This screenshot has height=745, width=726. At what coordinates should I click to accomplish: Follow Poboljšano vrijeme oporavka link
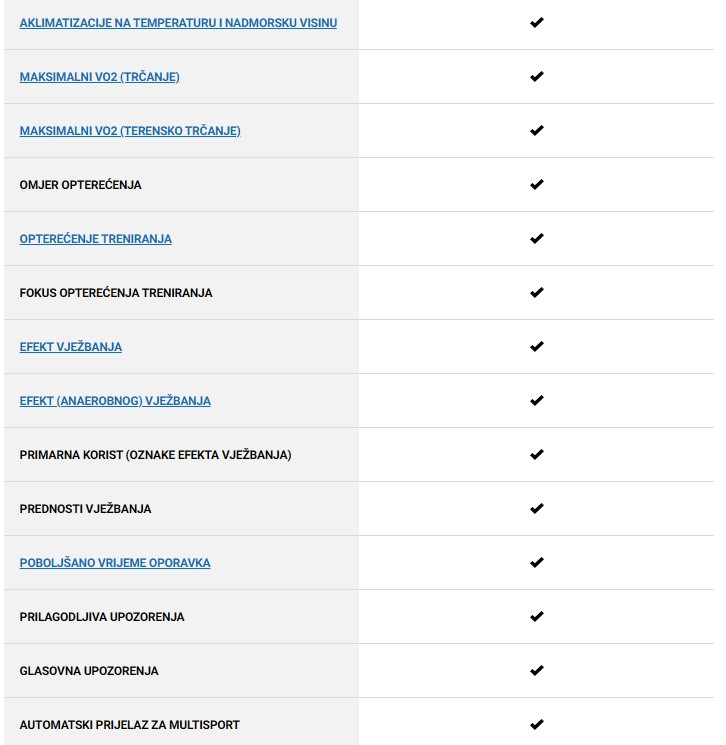[x=115, y=563]
